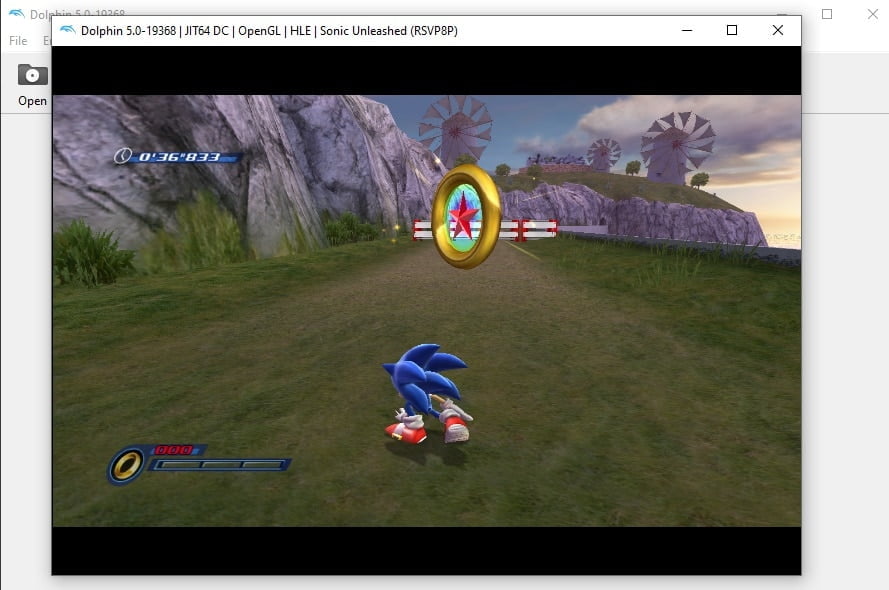Click the stage timer reading 0'36"833

[179, 157]
